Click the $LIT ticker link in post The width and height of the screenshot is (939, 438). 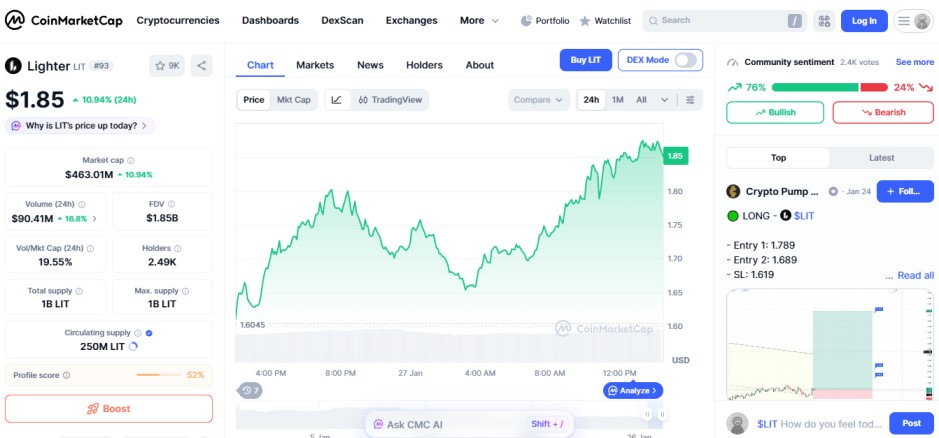804,216
